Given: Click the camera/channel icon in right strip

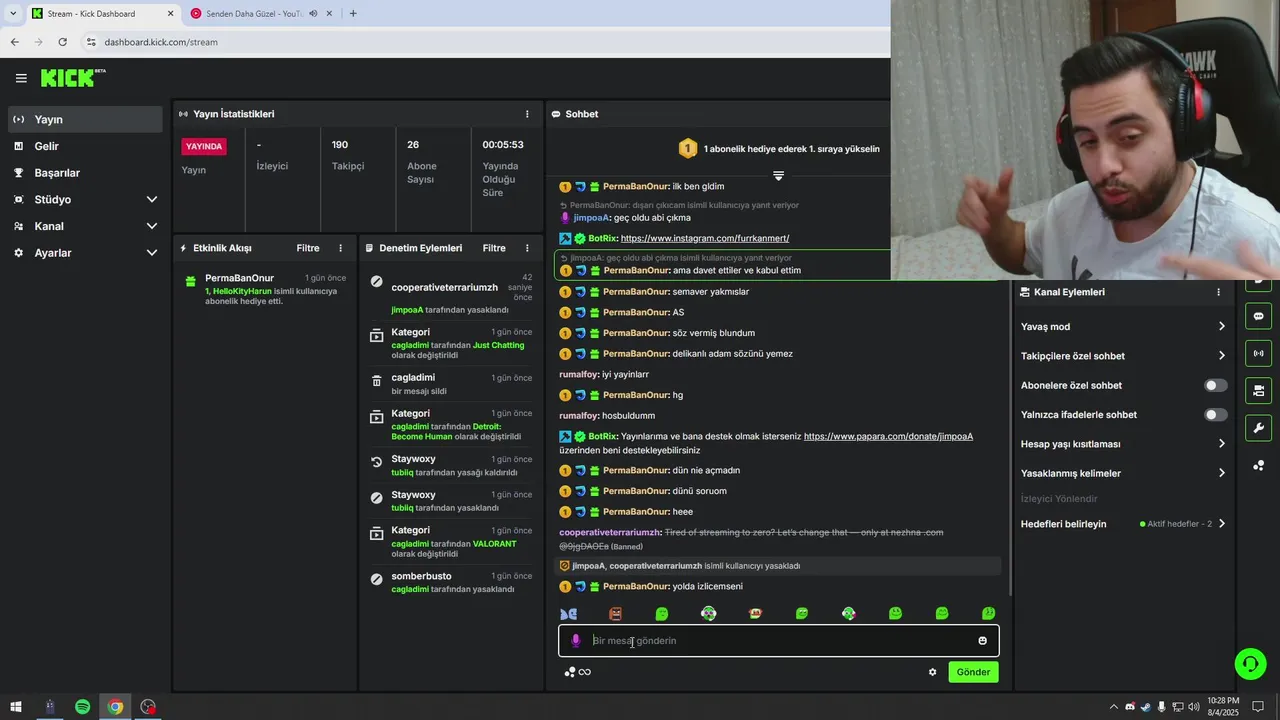Looking at the screenshot, I should [x=1258, y=390].
